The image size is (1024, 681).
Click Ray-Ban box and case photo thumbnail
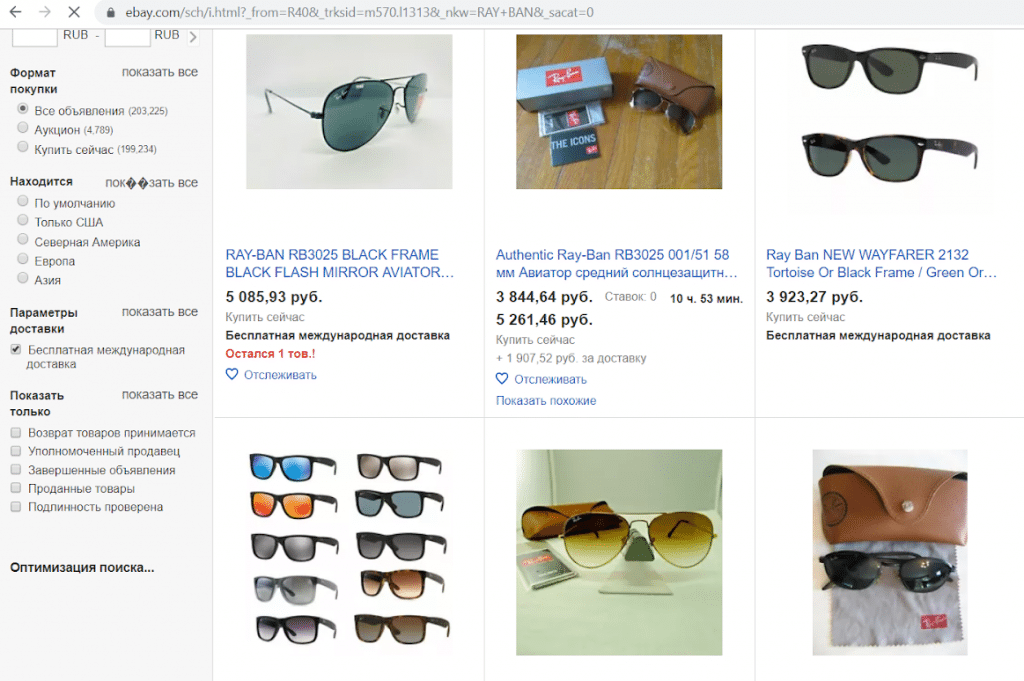[x=619, y=112]
